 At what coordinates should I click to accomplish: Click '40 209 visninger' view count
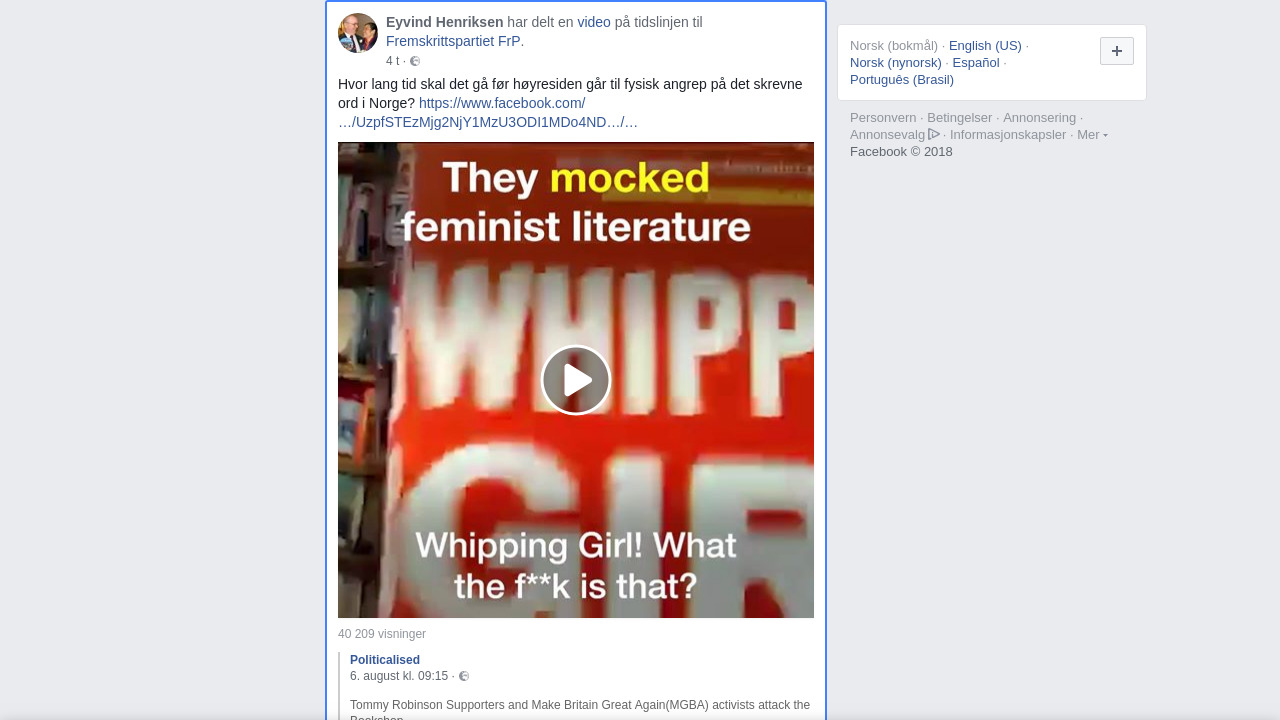[382, 634]
